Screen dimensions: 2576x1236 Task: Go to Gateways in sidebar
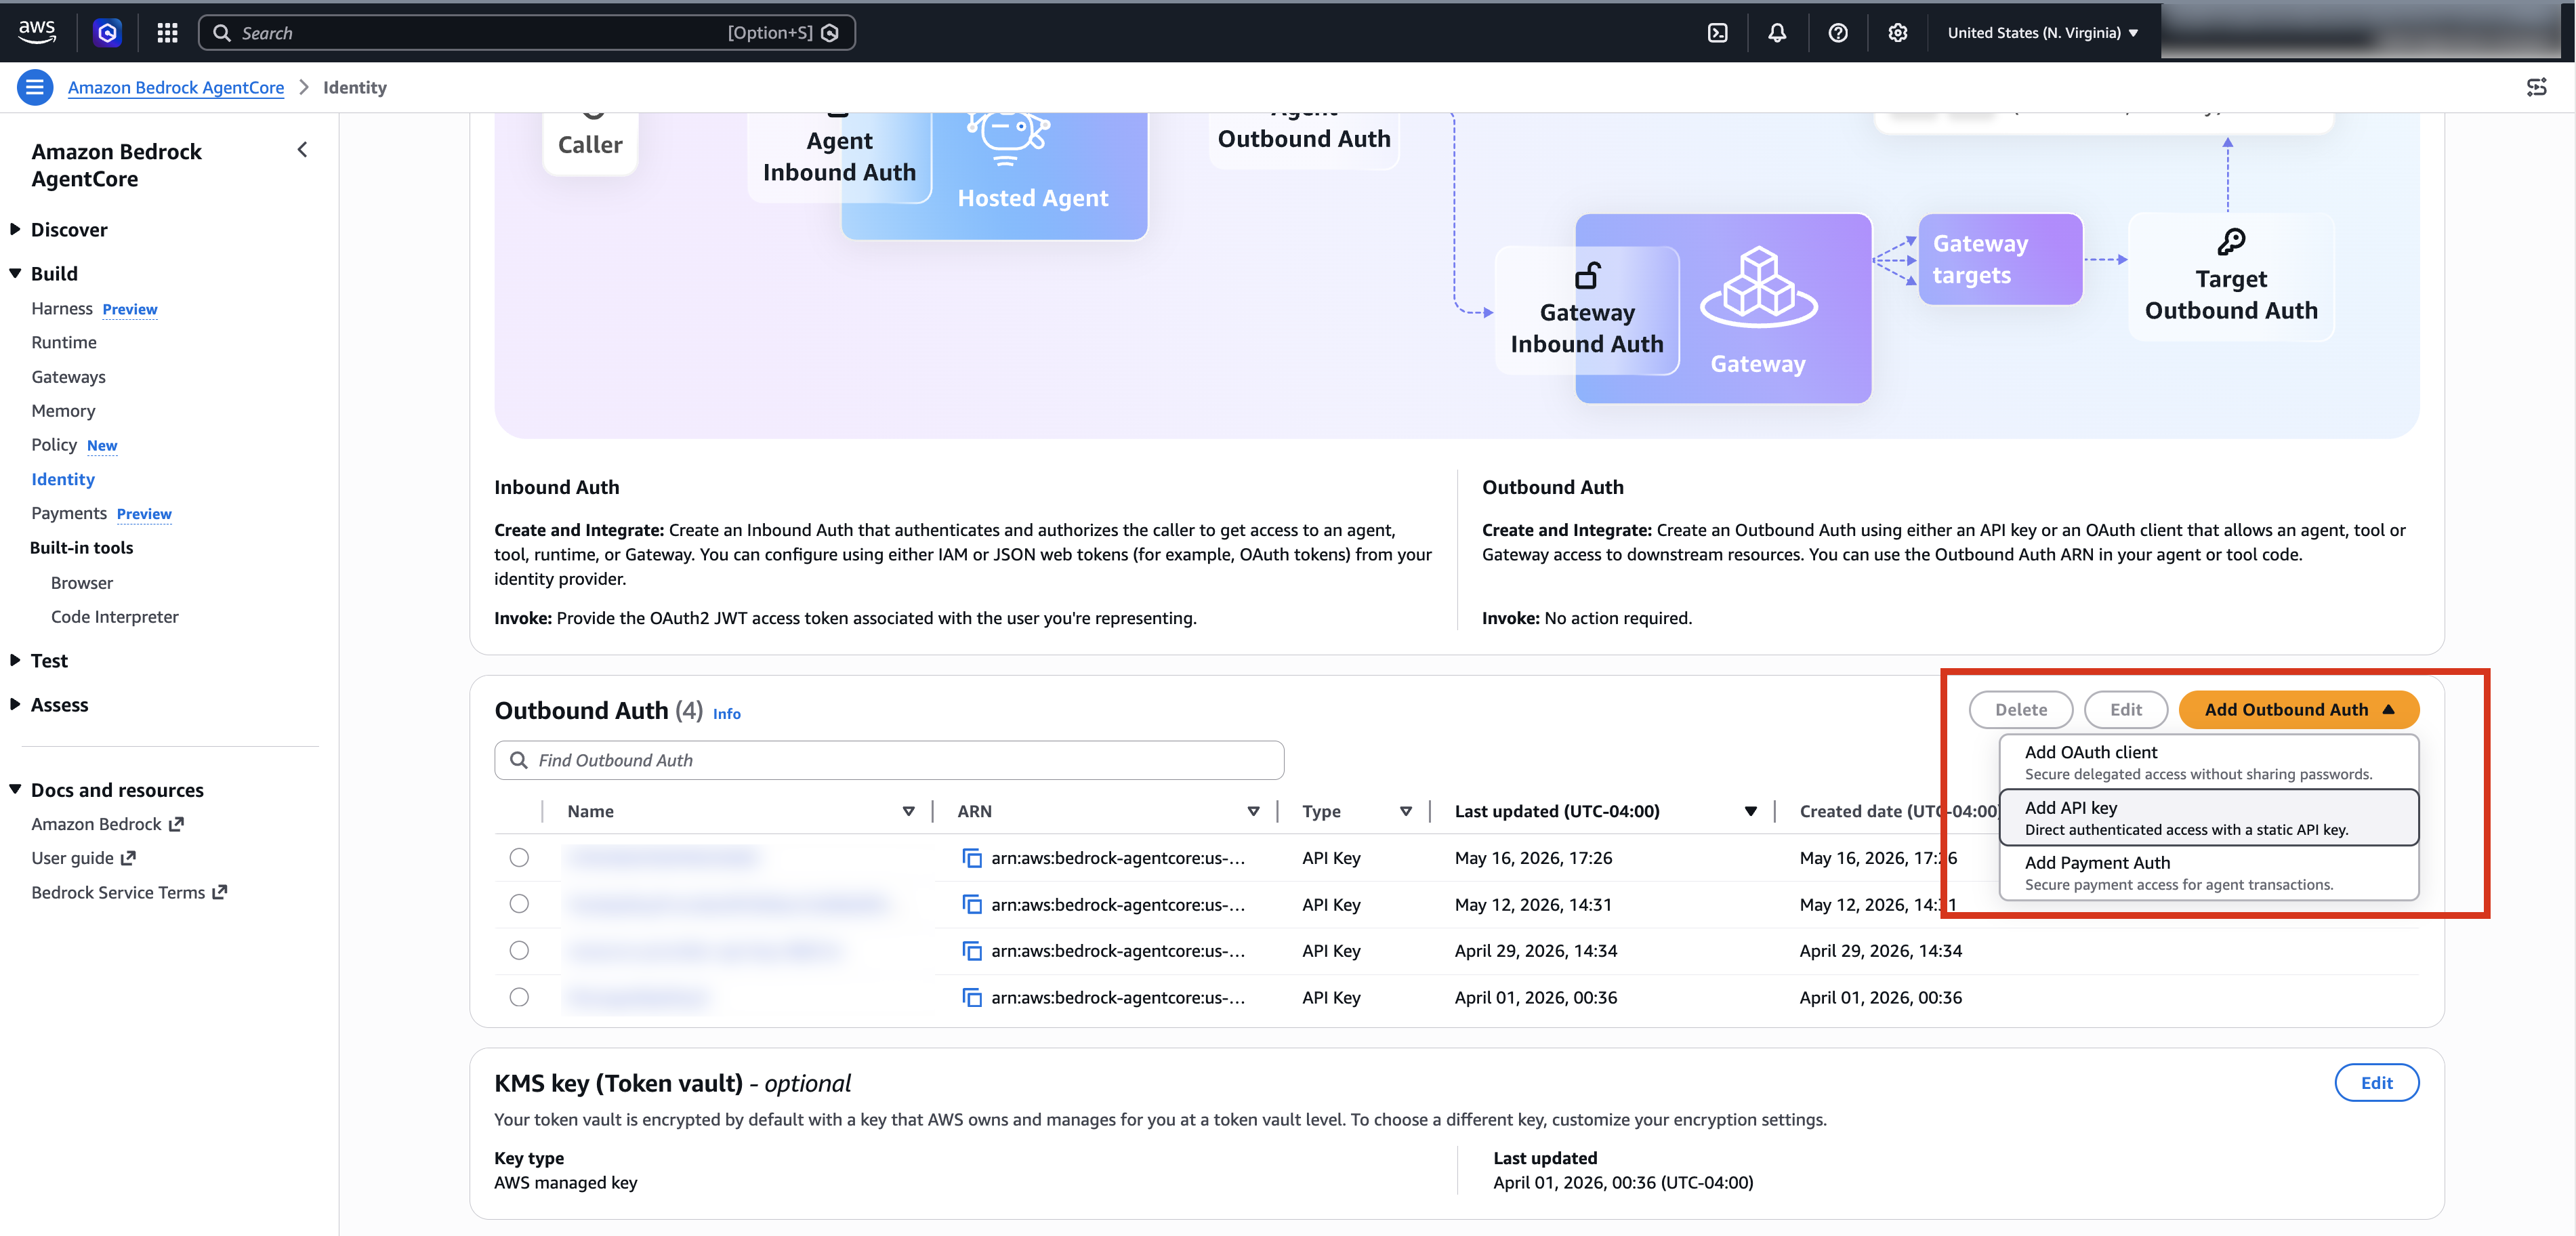68,377
